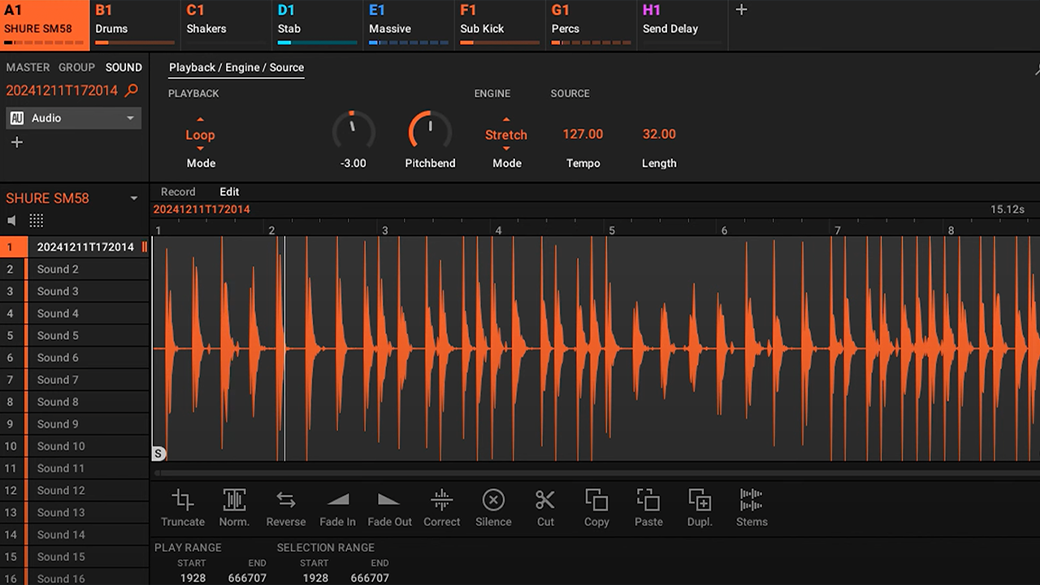Step Engine Mode up from Stretch

(x=506, y=120)
